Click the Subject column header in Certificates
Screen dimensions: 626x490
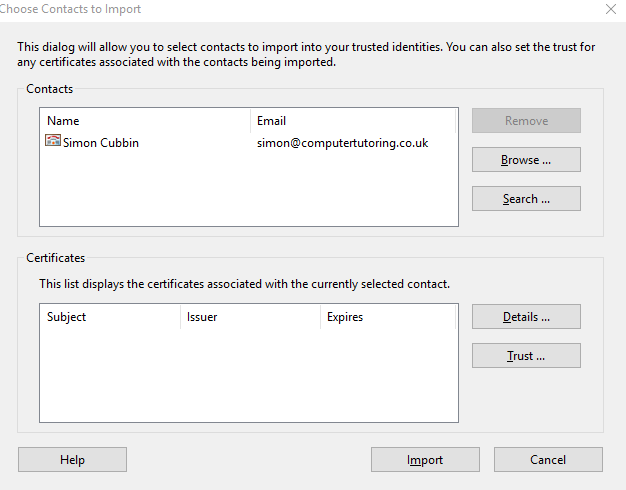(110, 317)
